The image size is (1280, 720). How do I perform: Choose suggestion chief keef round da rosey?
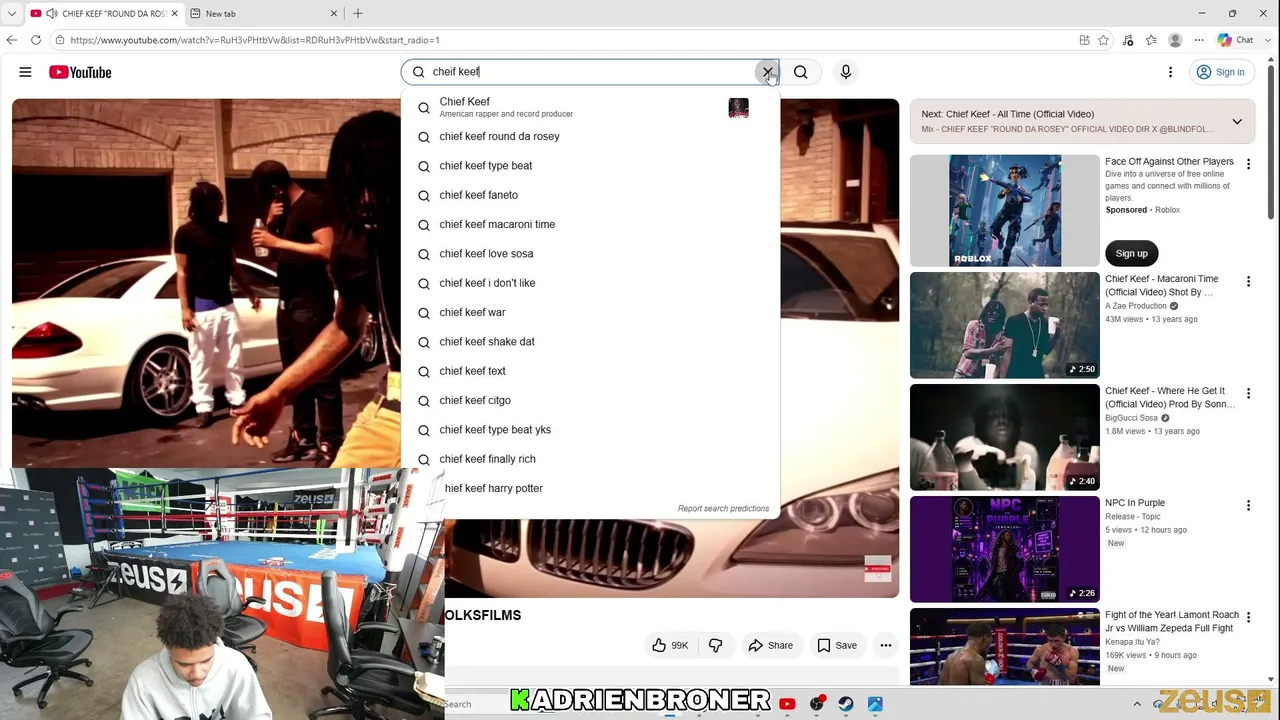(590, 137)
